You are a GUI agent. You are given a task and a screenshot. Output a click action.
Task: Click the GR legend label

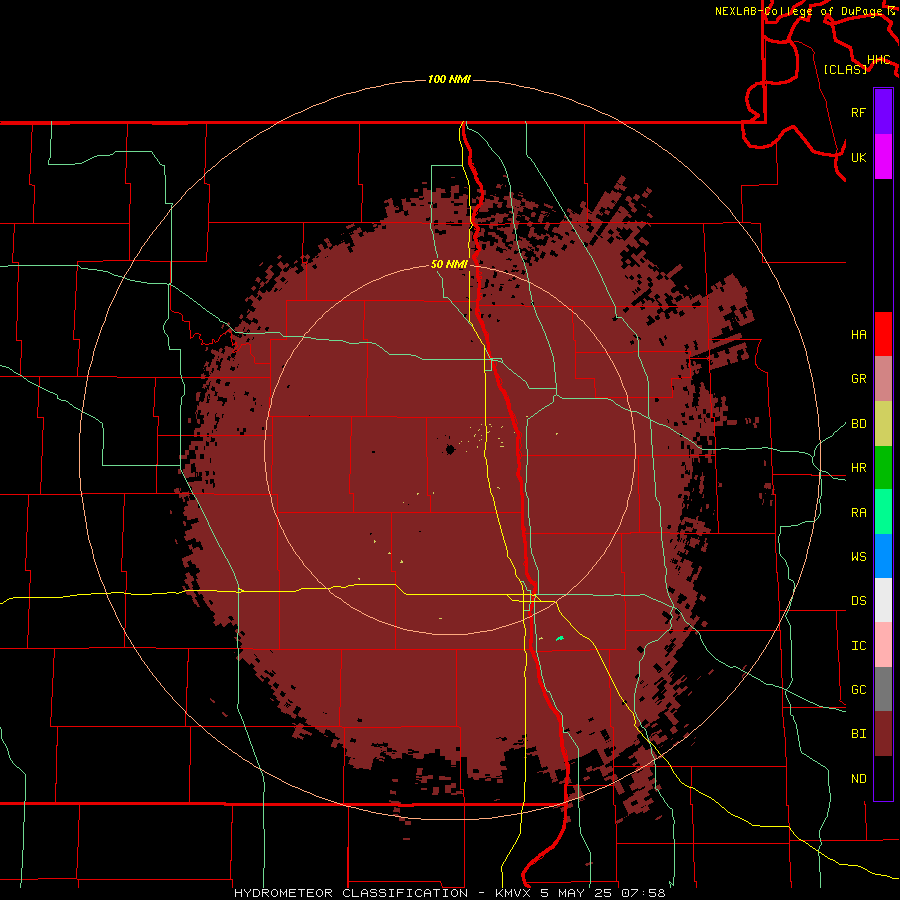click(x=858, y=379)
